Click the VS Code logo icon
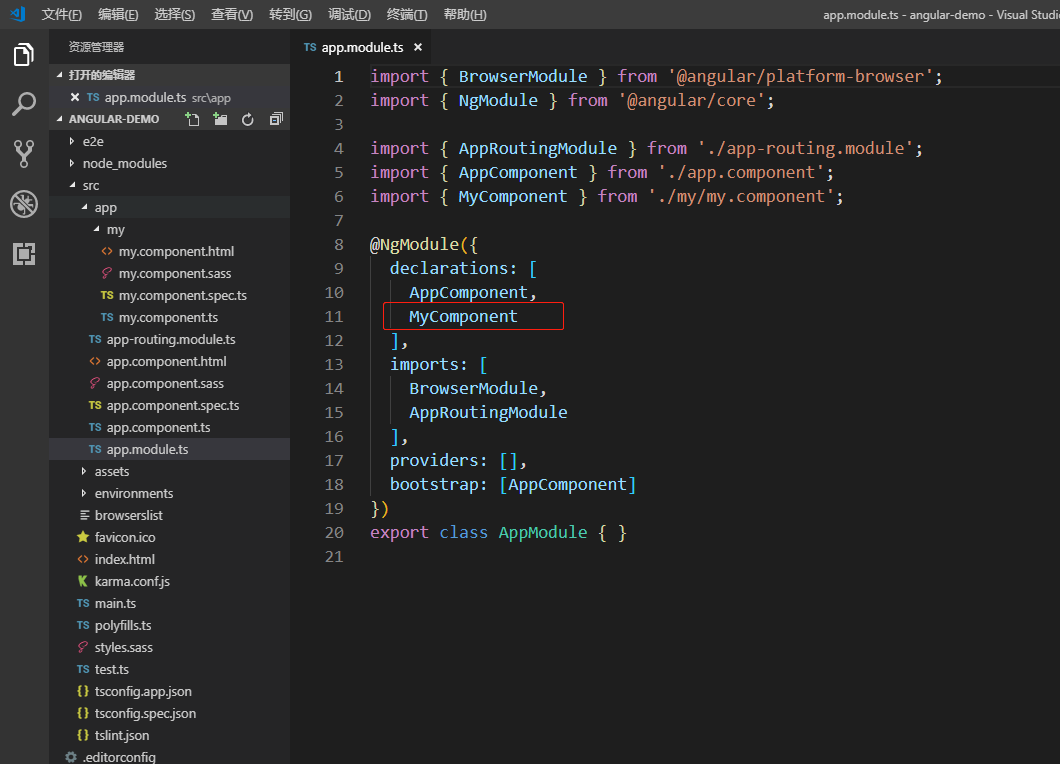The image size is (1060, 764). point(18,14)
